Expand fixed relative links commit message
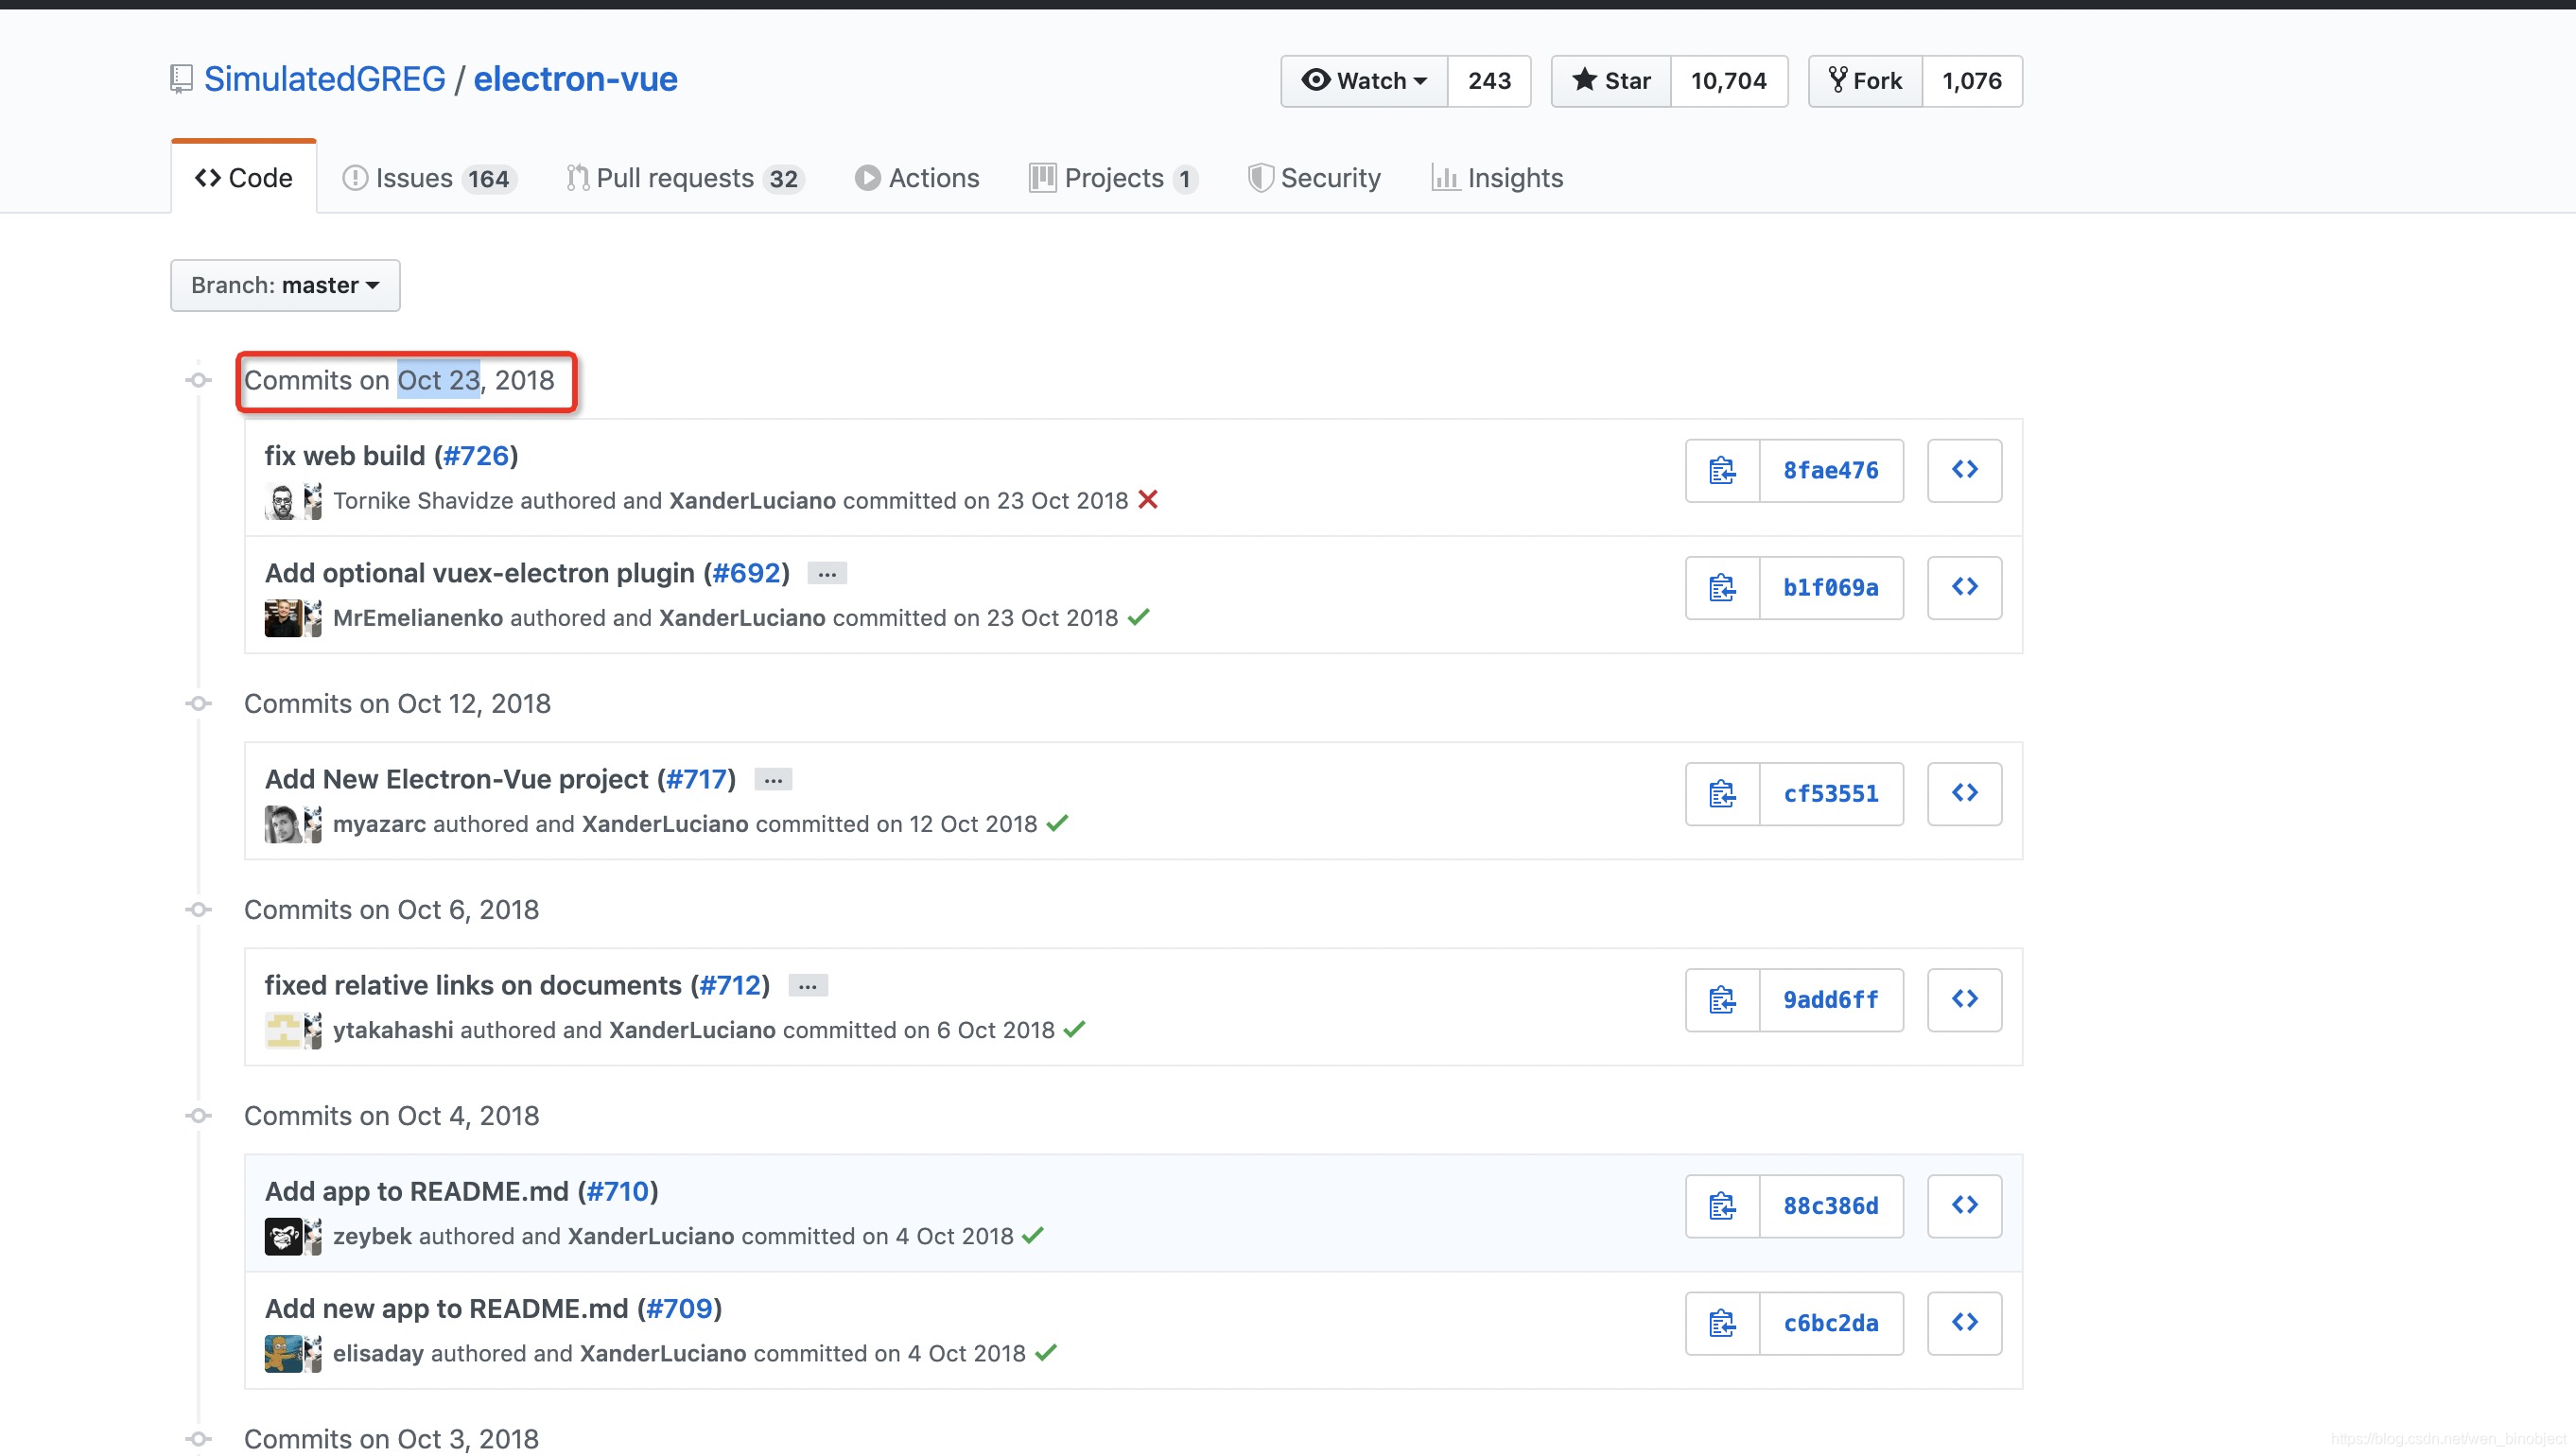 click(807, 986)
